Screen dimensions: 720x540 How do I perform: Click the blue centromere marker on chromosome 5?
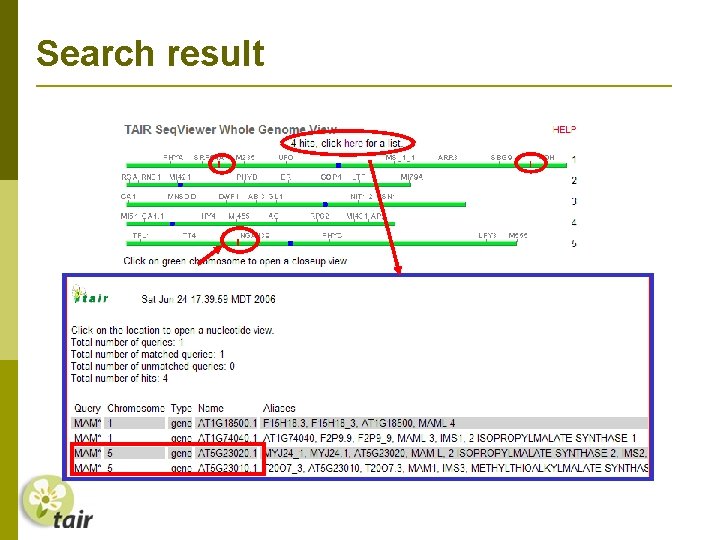[290, 243]
